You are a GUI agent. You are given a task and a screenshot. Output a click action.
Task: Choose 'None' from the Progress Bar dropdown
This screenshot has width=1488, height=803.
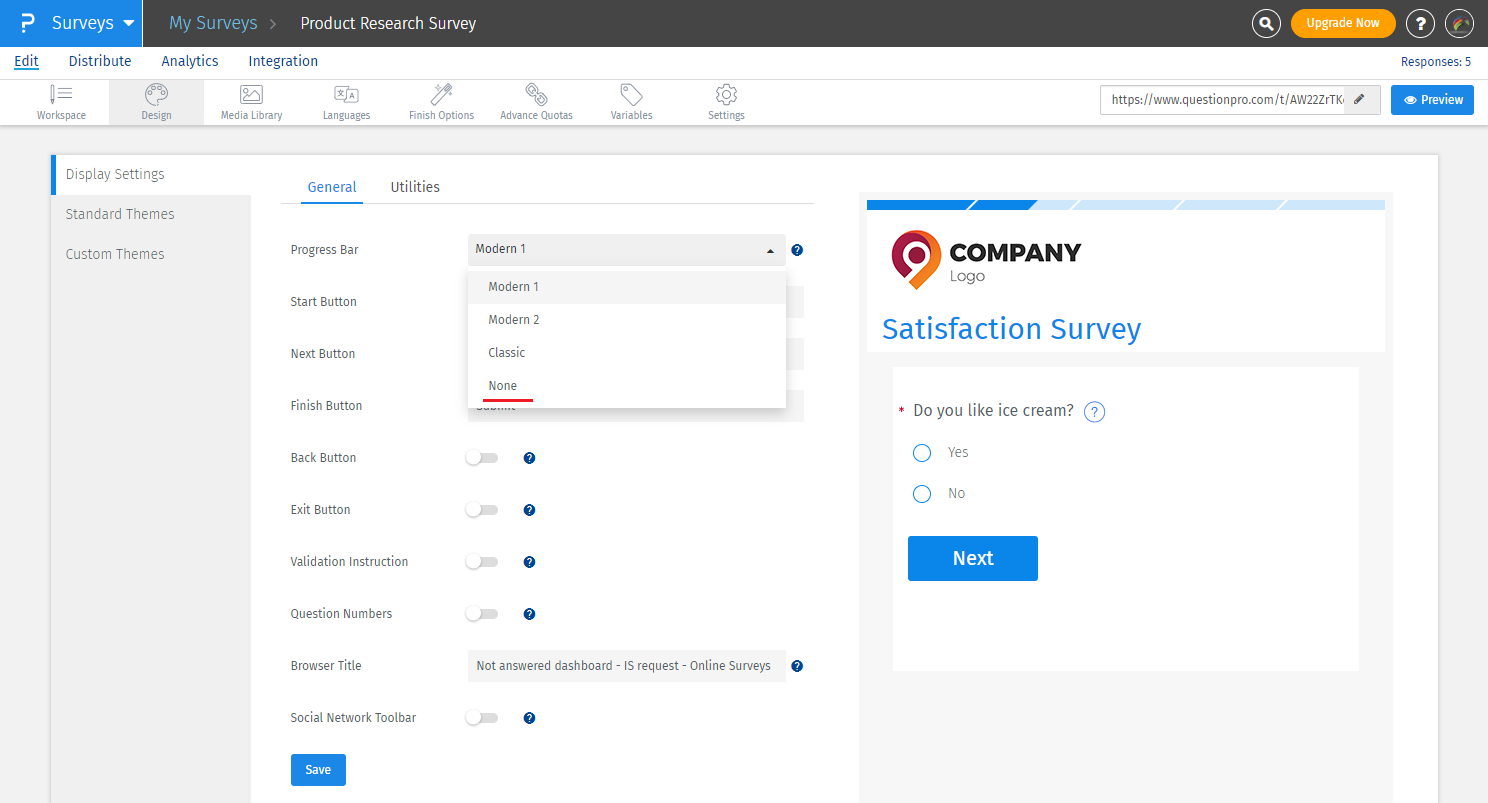[x=503, y=386]
